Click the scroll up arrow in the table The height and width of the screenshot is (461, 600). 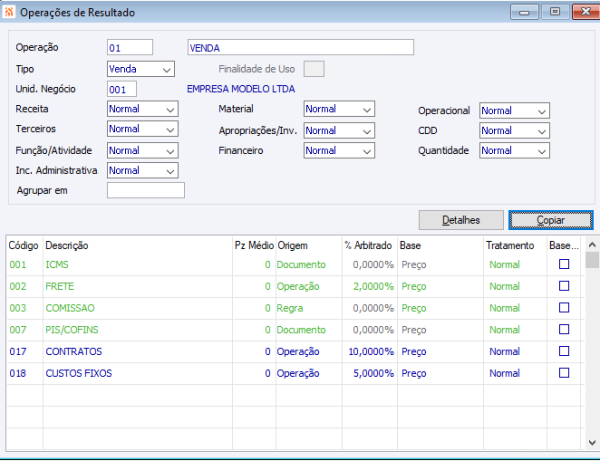[x=592, y=246]
